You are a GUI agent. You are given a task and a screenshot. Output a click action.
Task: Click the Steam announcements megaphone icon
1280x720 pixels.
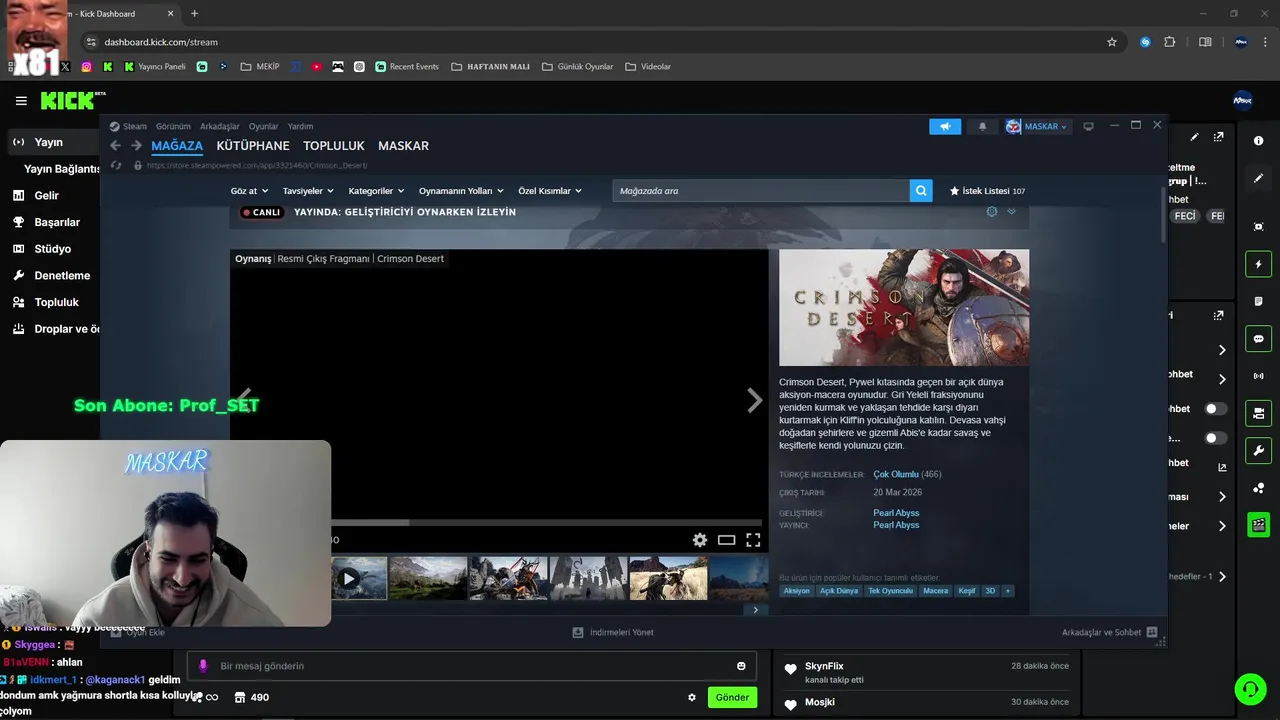pyautogui.click(x=945, y=126)
